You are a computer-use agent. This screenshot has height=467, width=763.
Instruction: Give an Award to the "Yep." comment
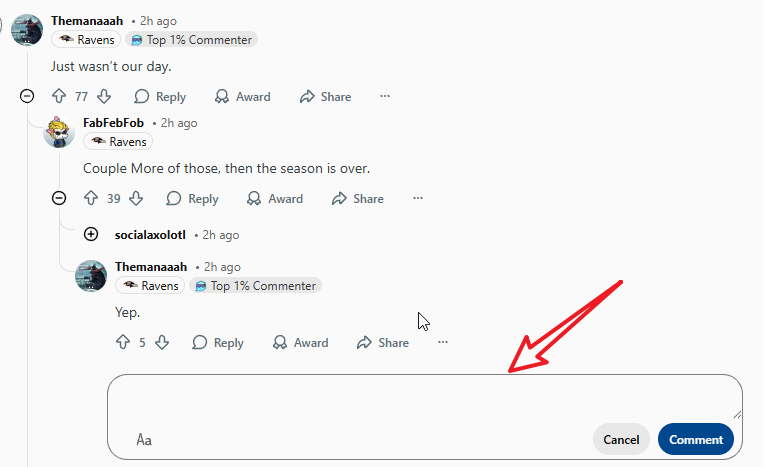point(300,343)
